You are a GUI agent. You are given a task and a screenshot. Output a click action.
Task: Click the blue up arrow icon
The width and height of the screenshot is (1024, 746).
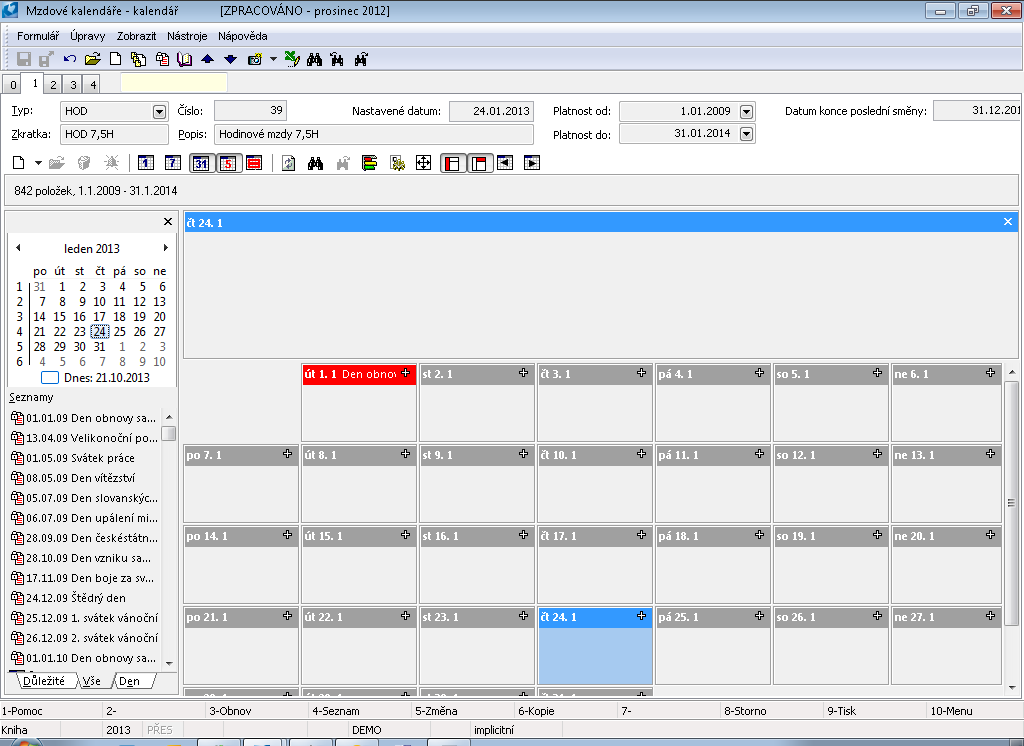coord(207,59)
